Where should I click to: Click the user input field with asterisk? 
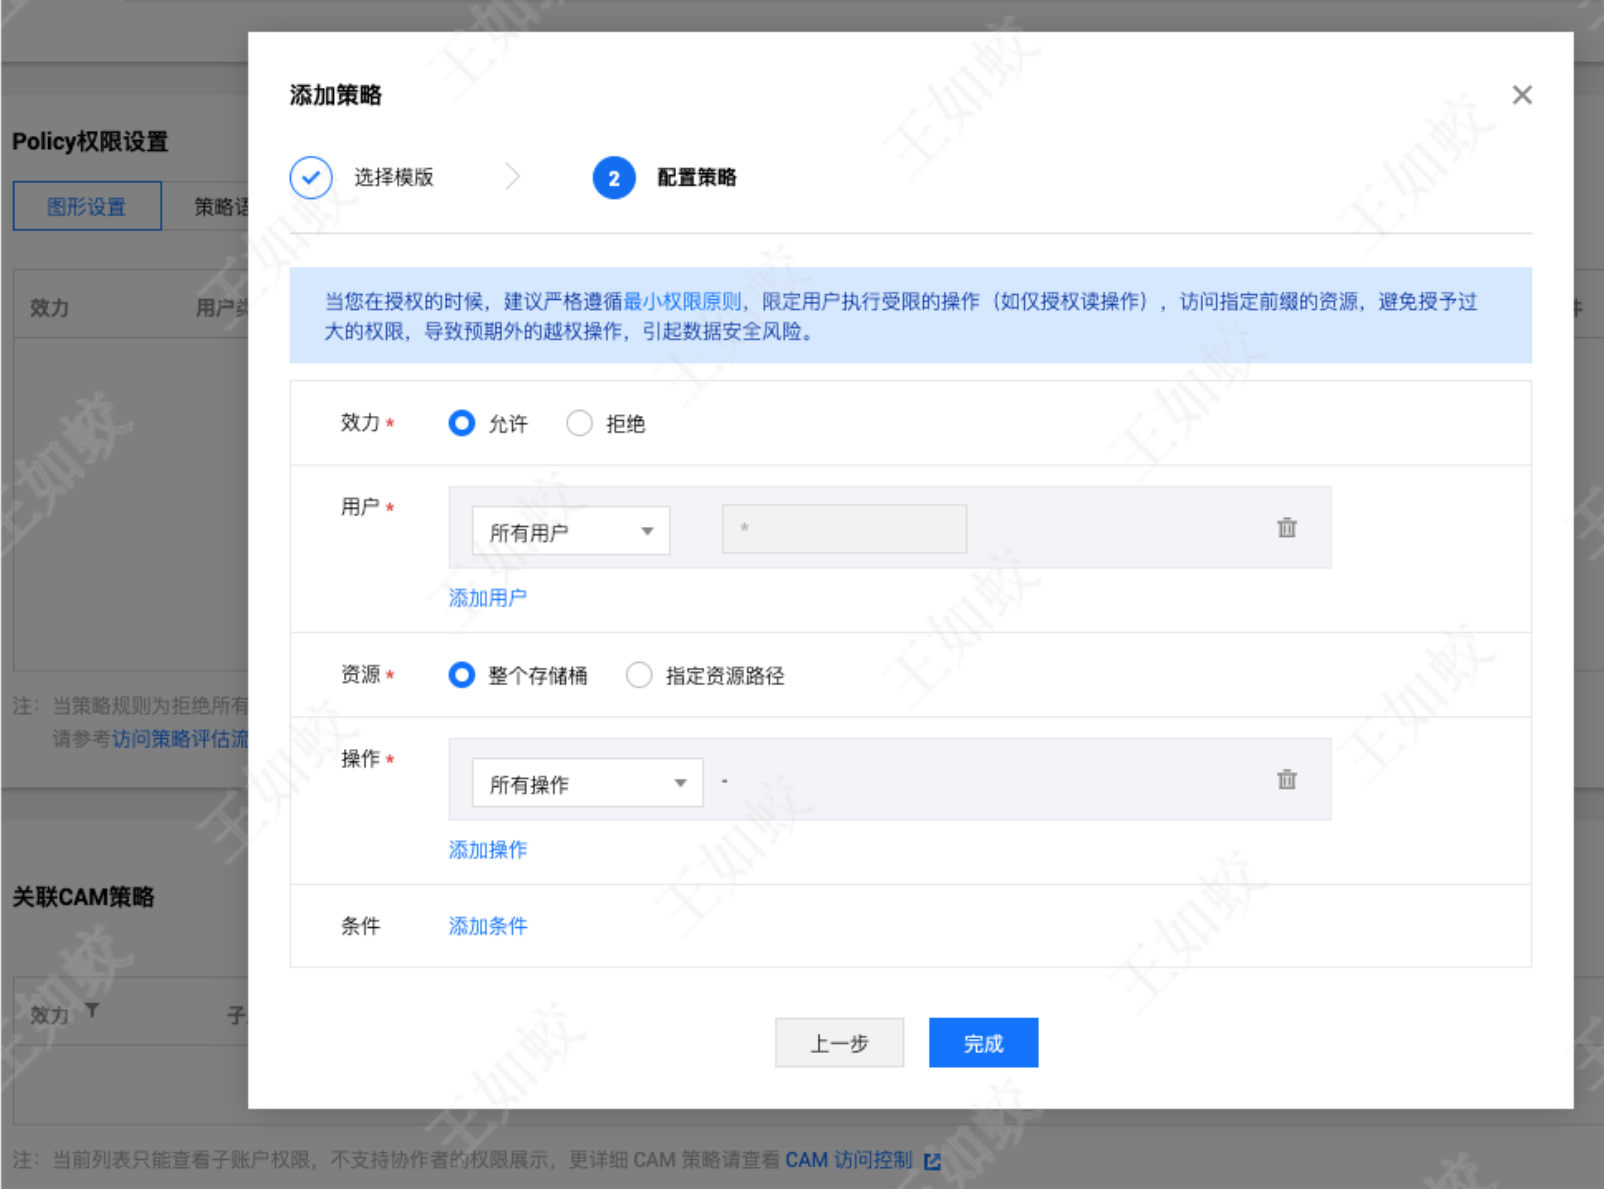844,529
